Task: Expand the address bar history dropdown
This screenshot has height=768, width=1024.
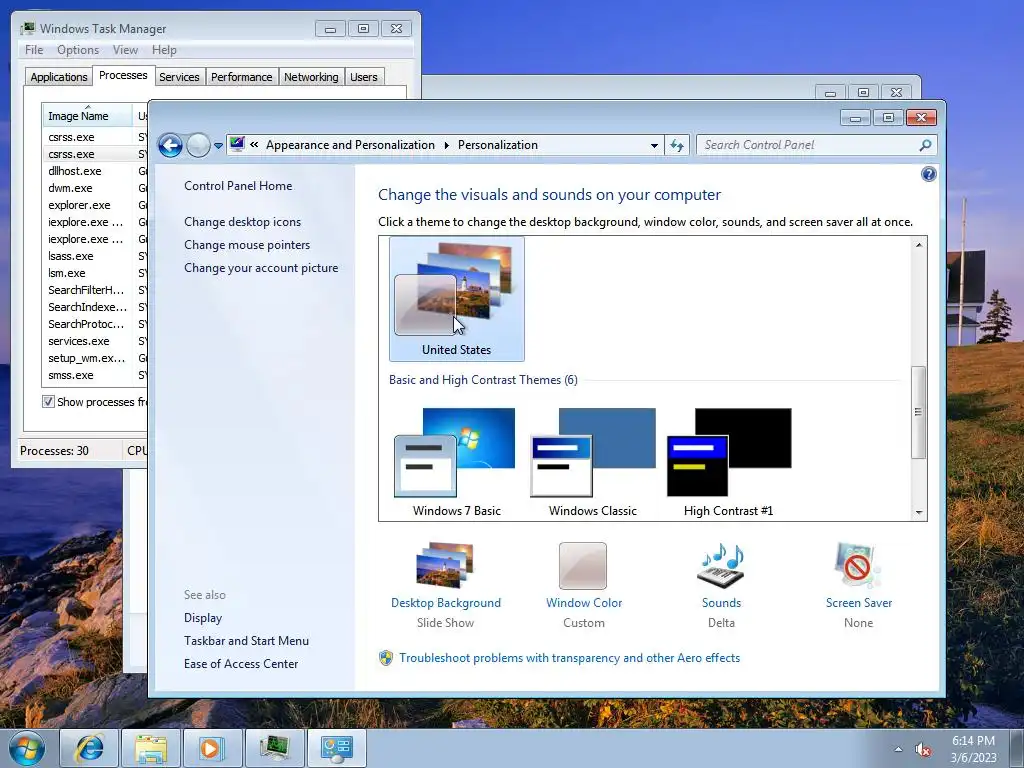Action: coord(654,145)
